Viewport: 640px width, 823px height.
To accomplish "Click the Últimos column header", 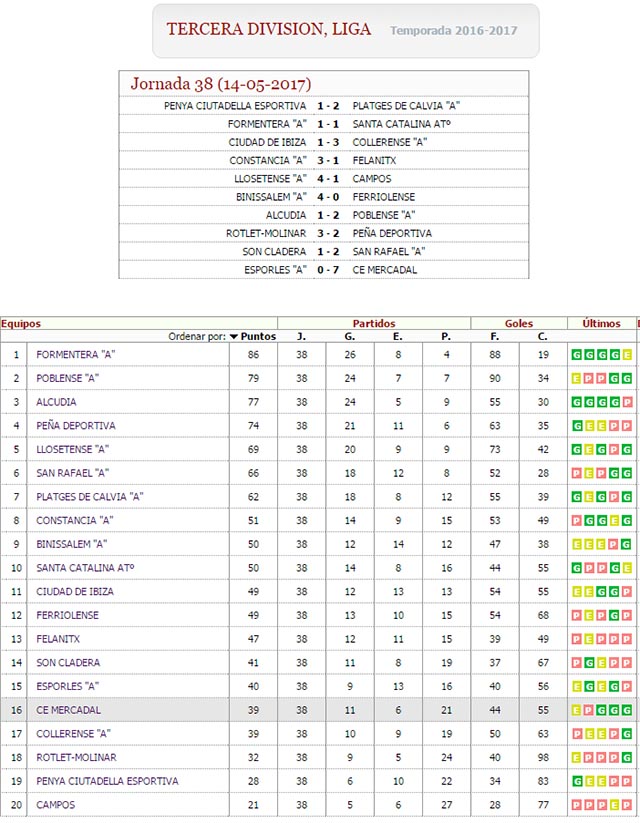I will point(602,323).
